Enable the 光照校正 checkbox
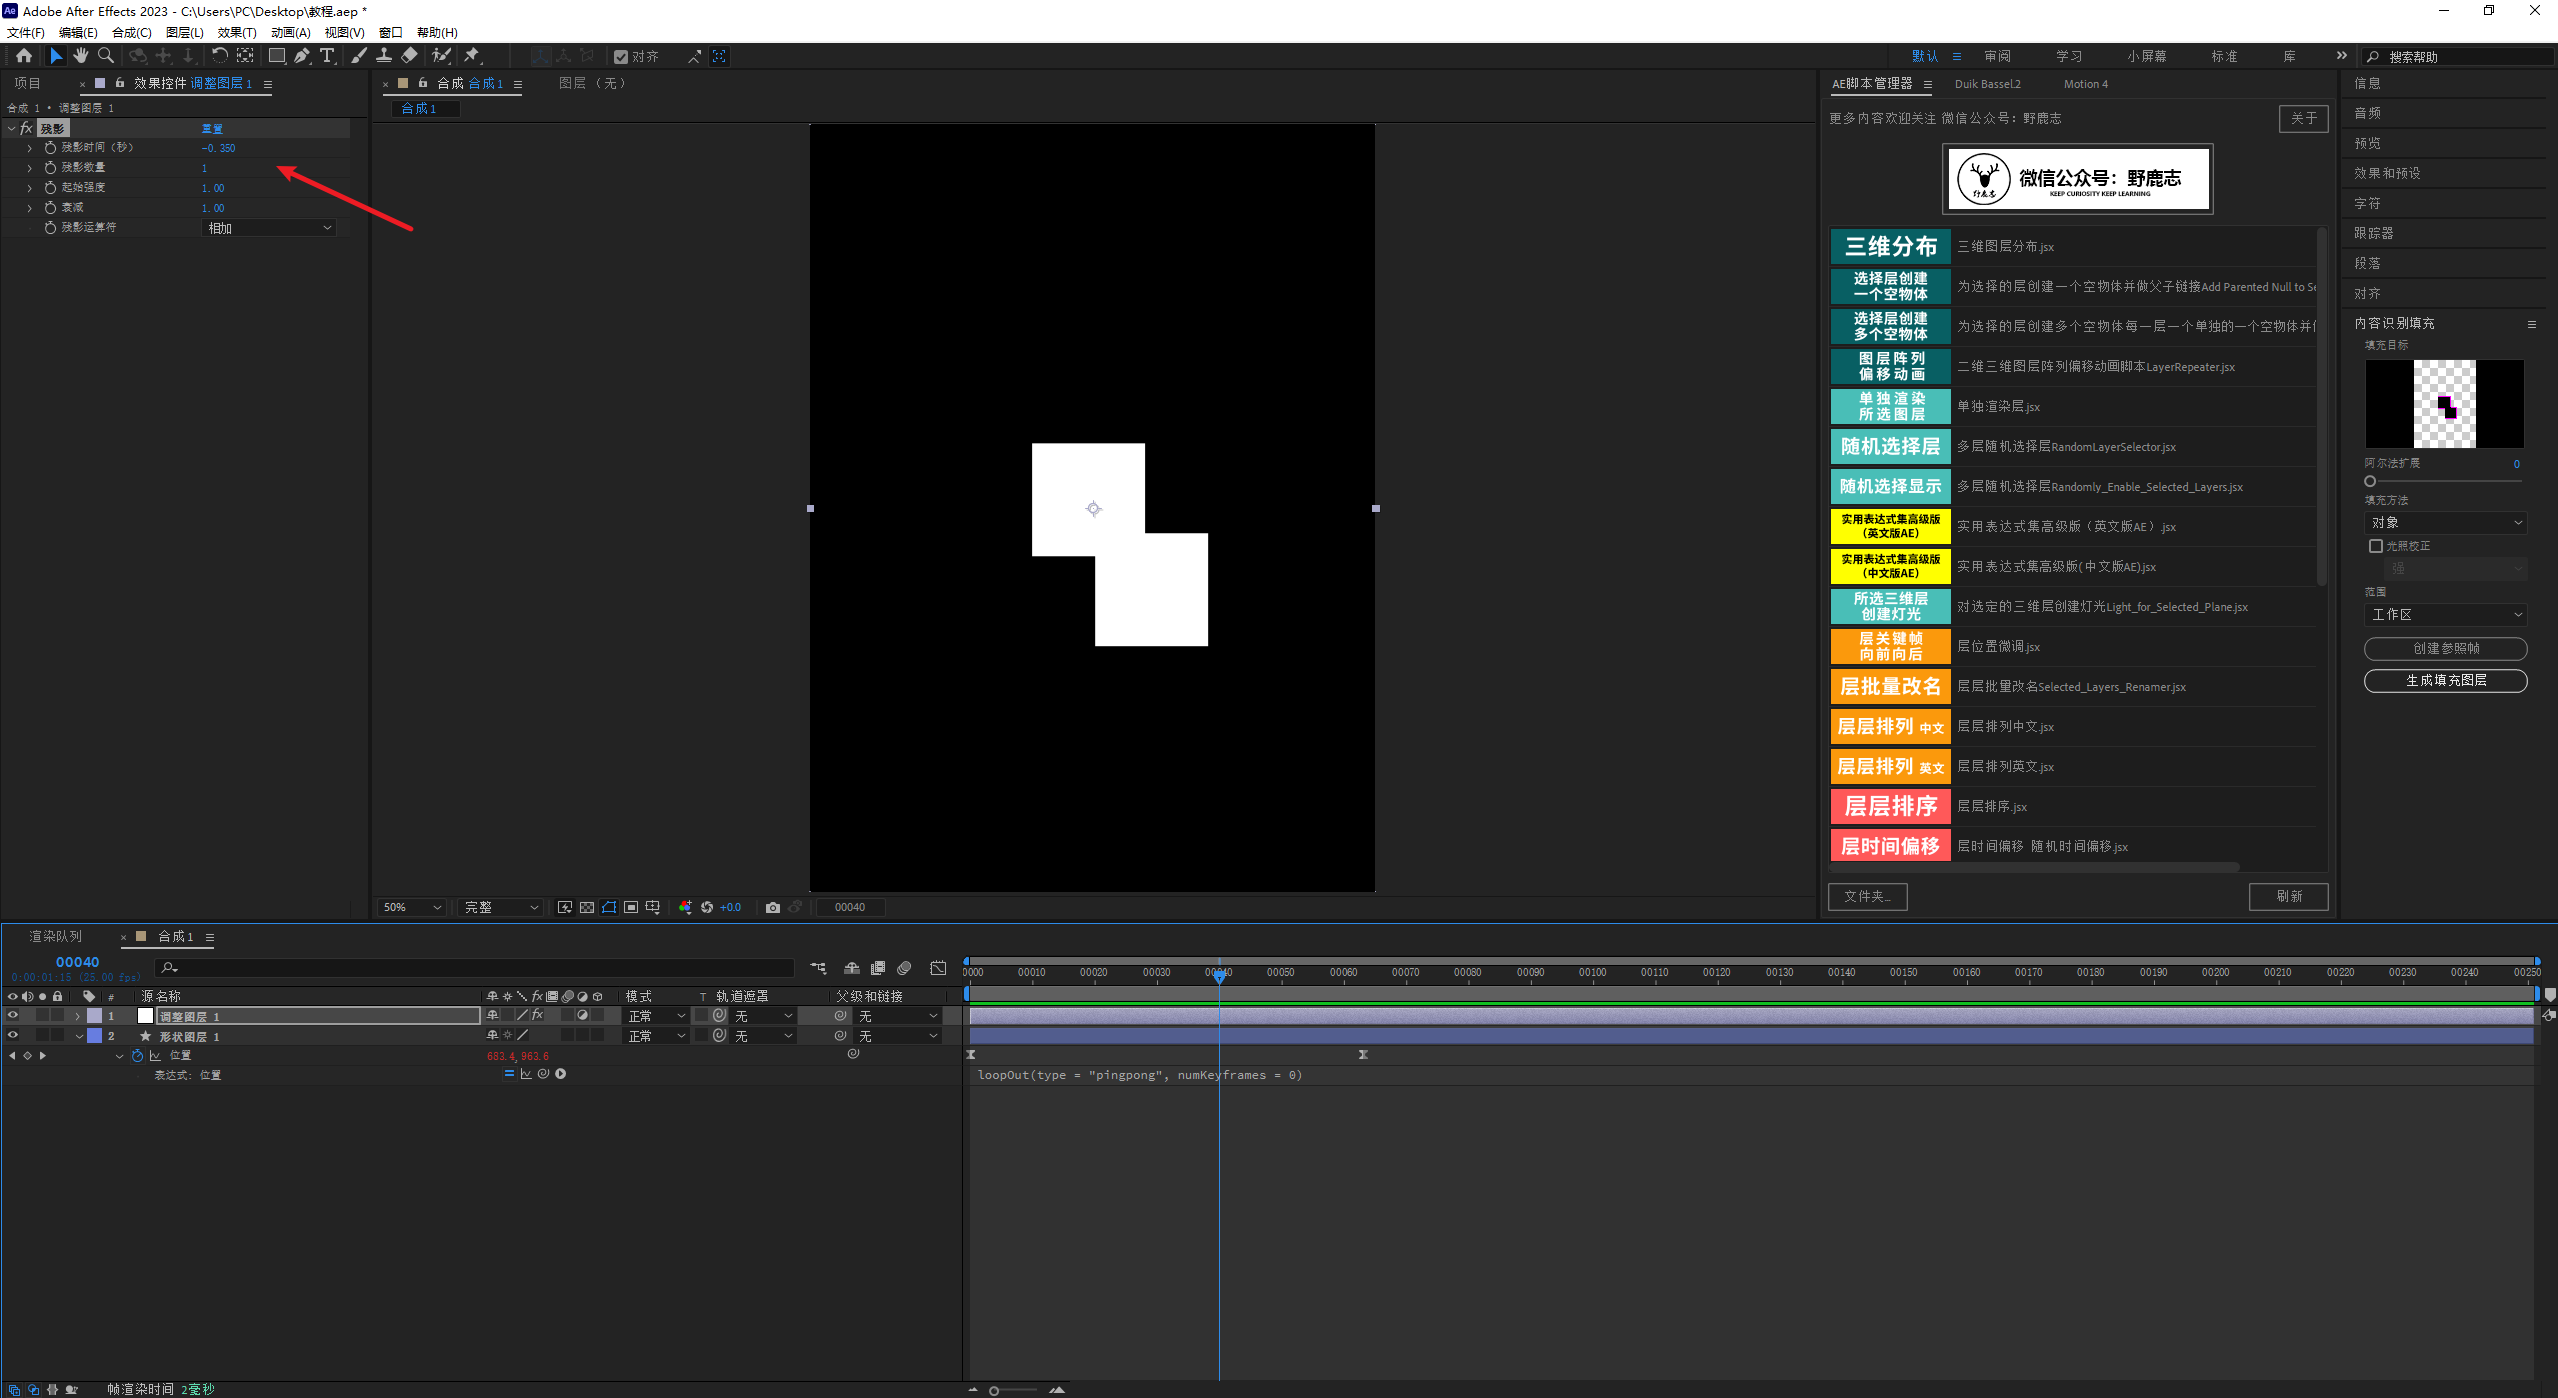 2376,546
